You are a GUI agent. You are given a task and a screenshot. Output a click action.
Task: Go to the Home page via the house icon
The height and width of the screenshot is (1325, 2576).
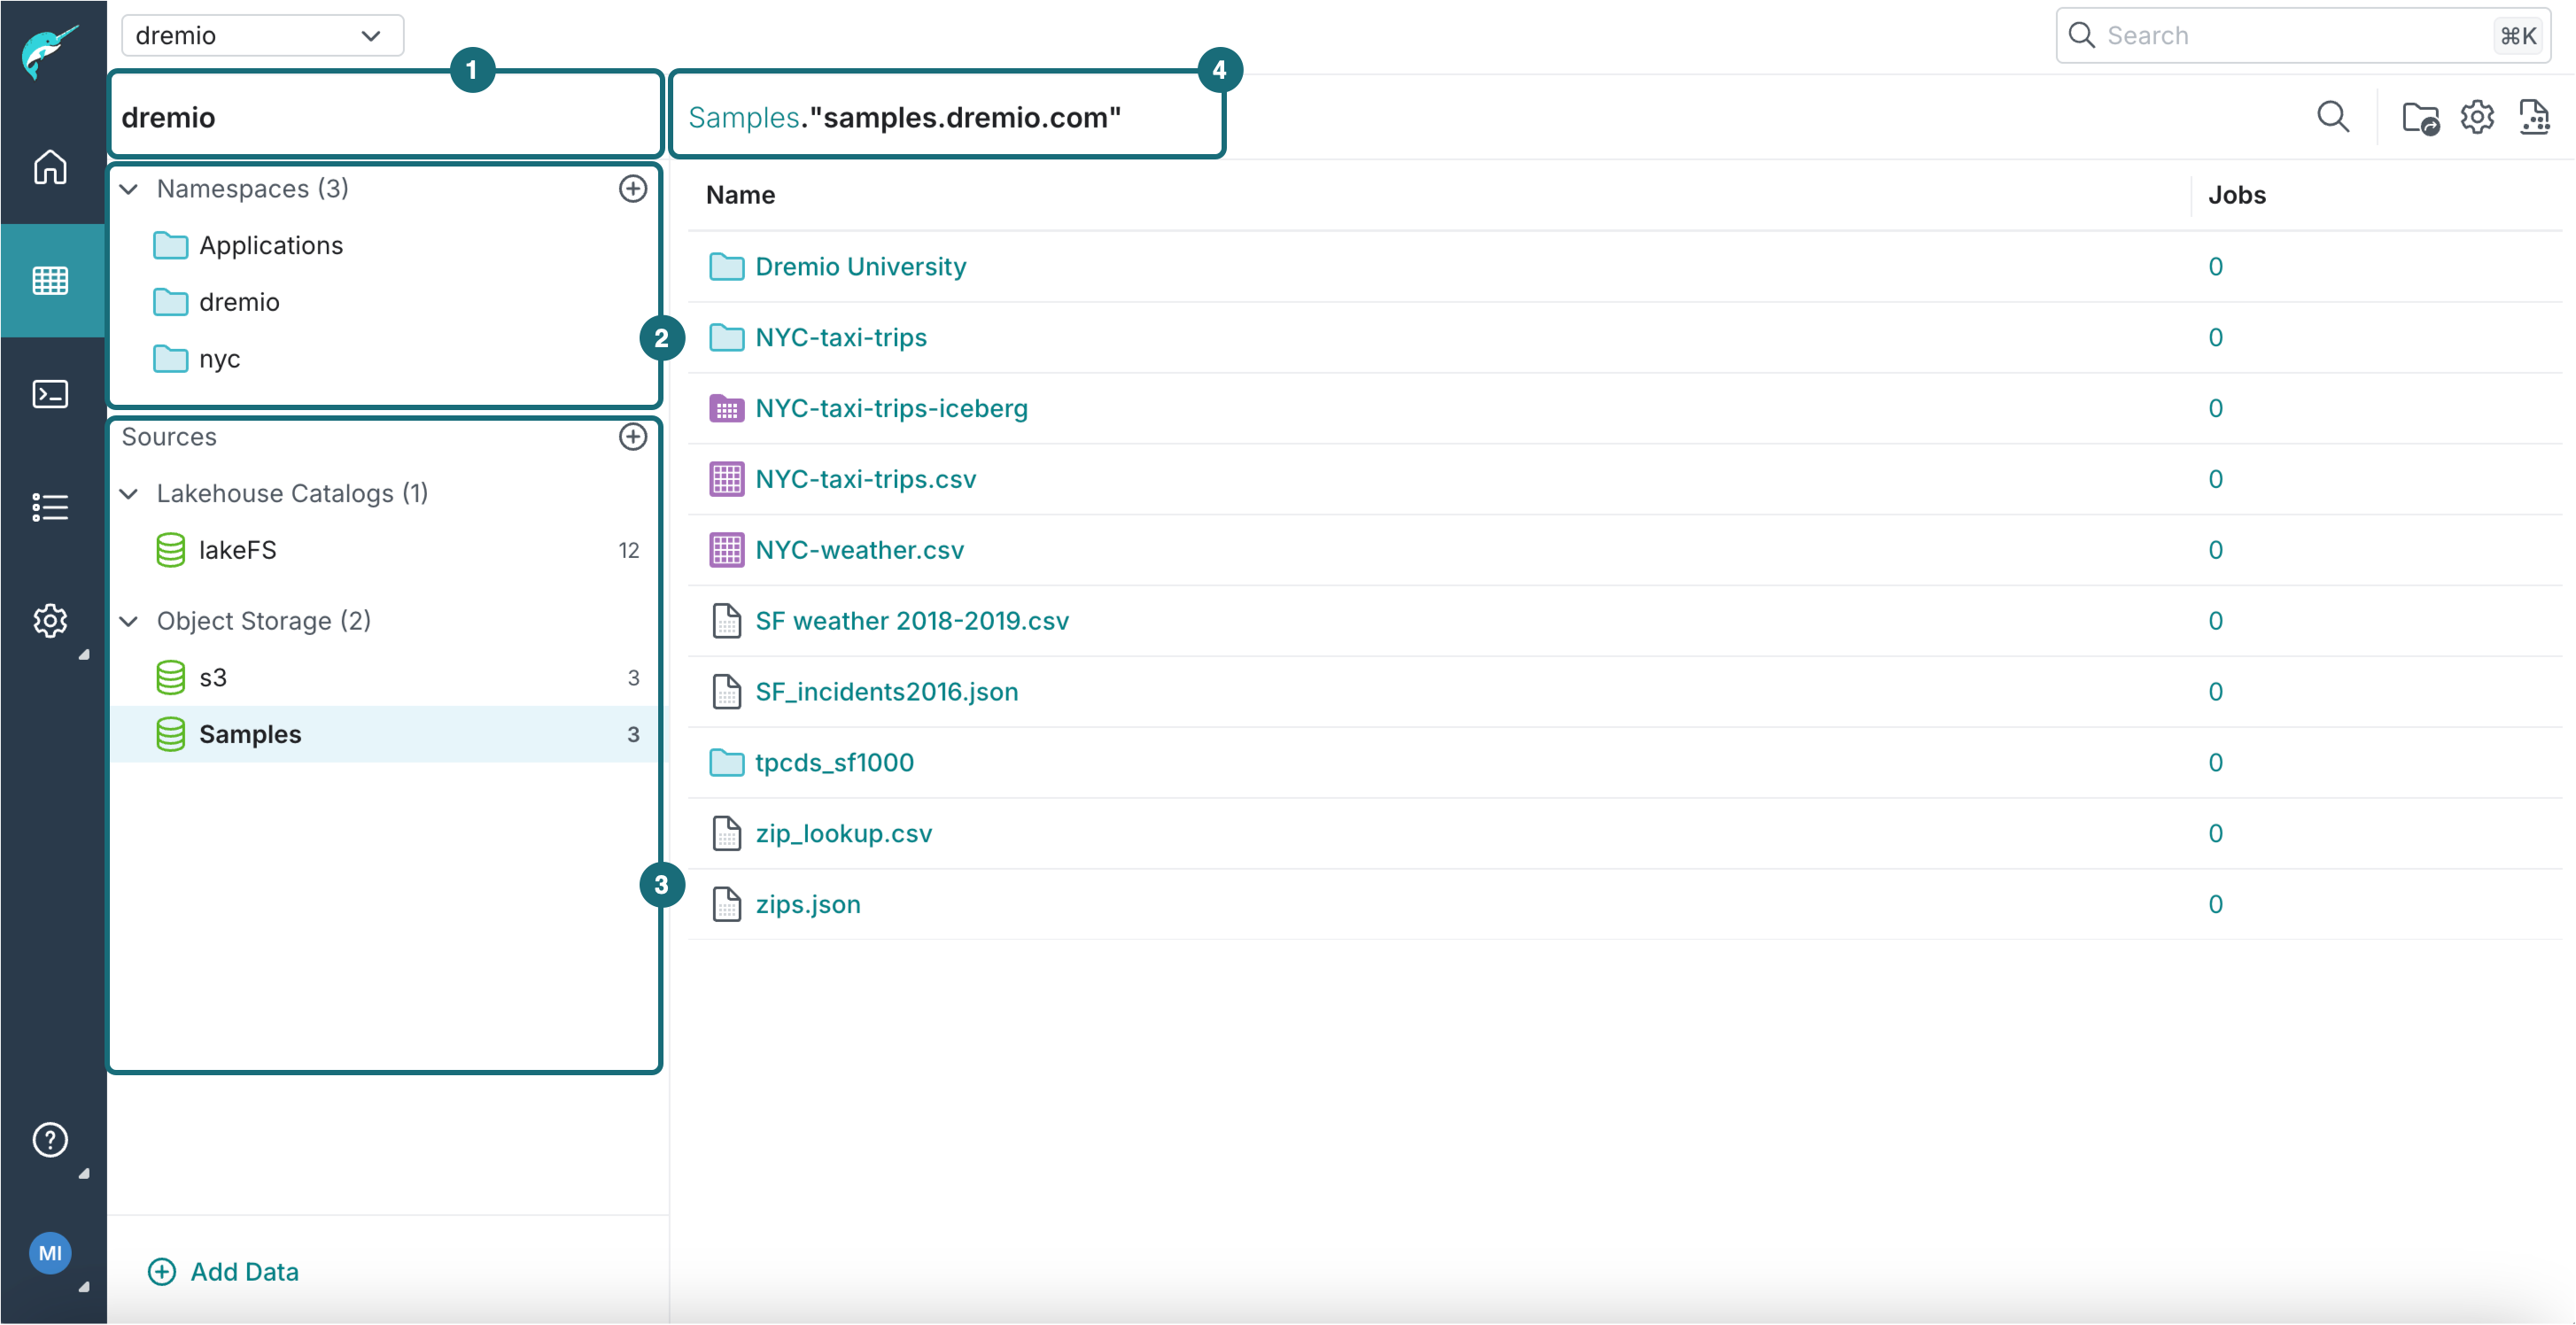[50, 167]
